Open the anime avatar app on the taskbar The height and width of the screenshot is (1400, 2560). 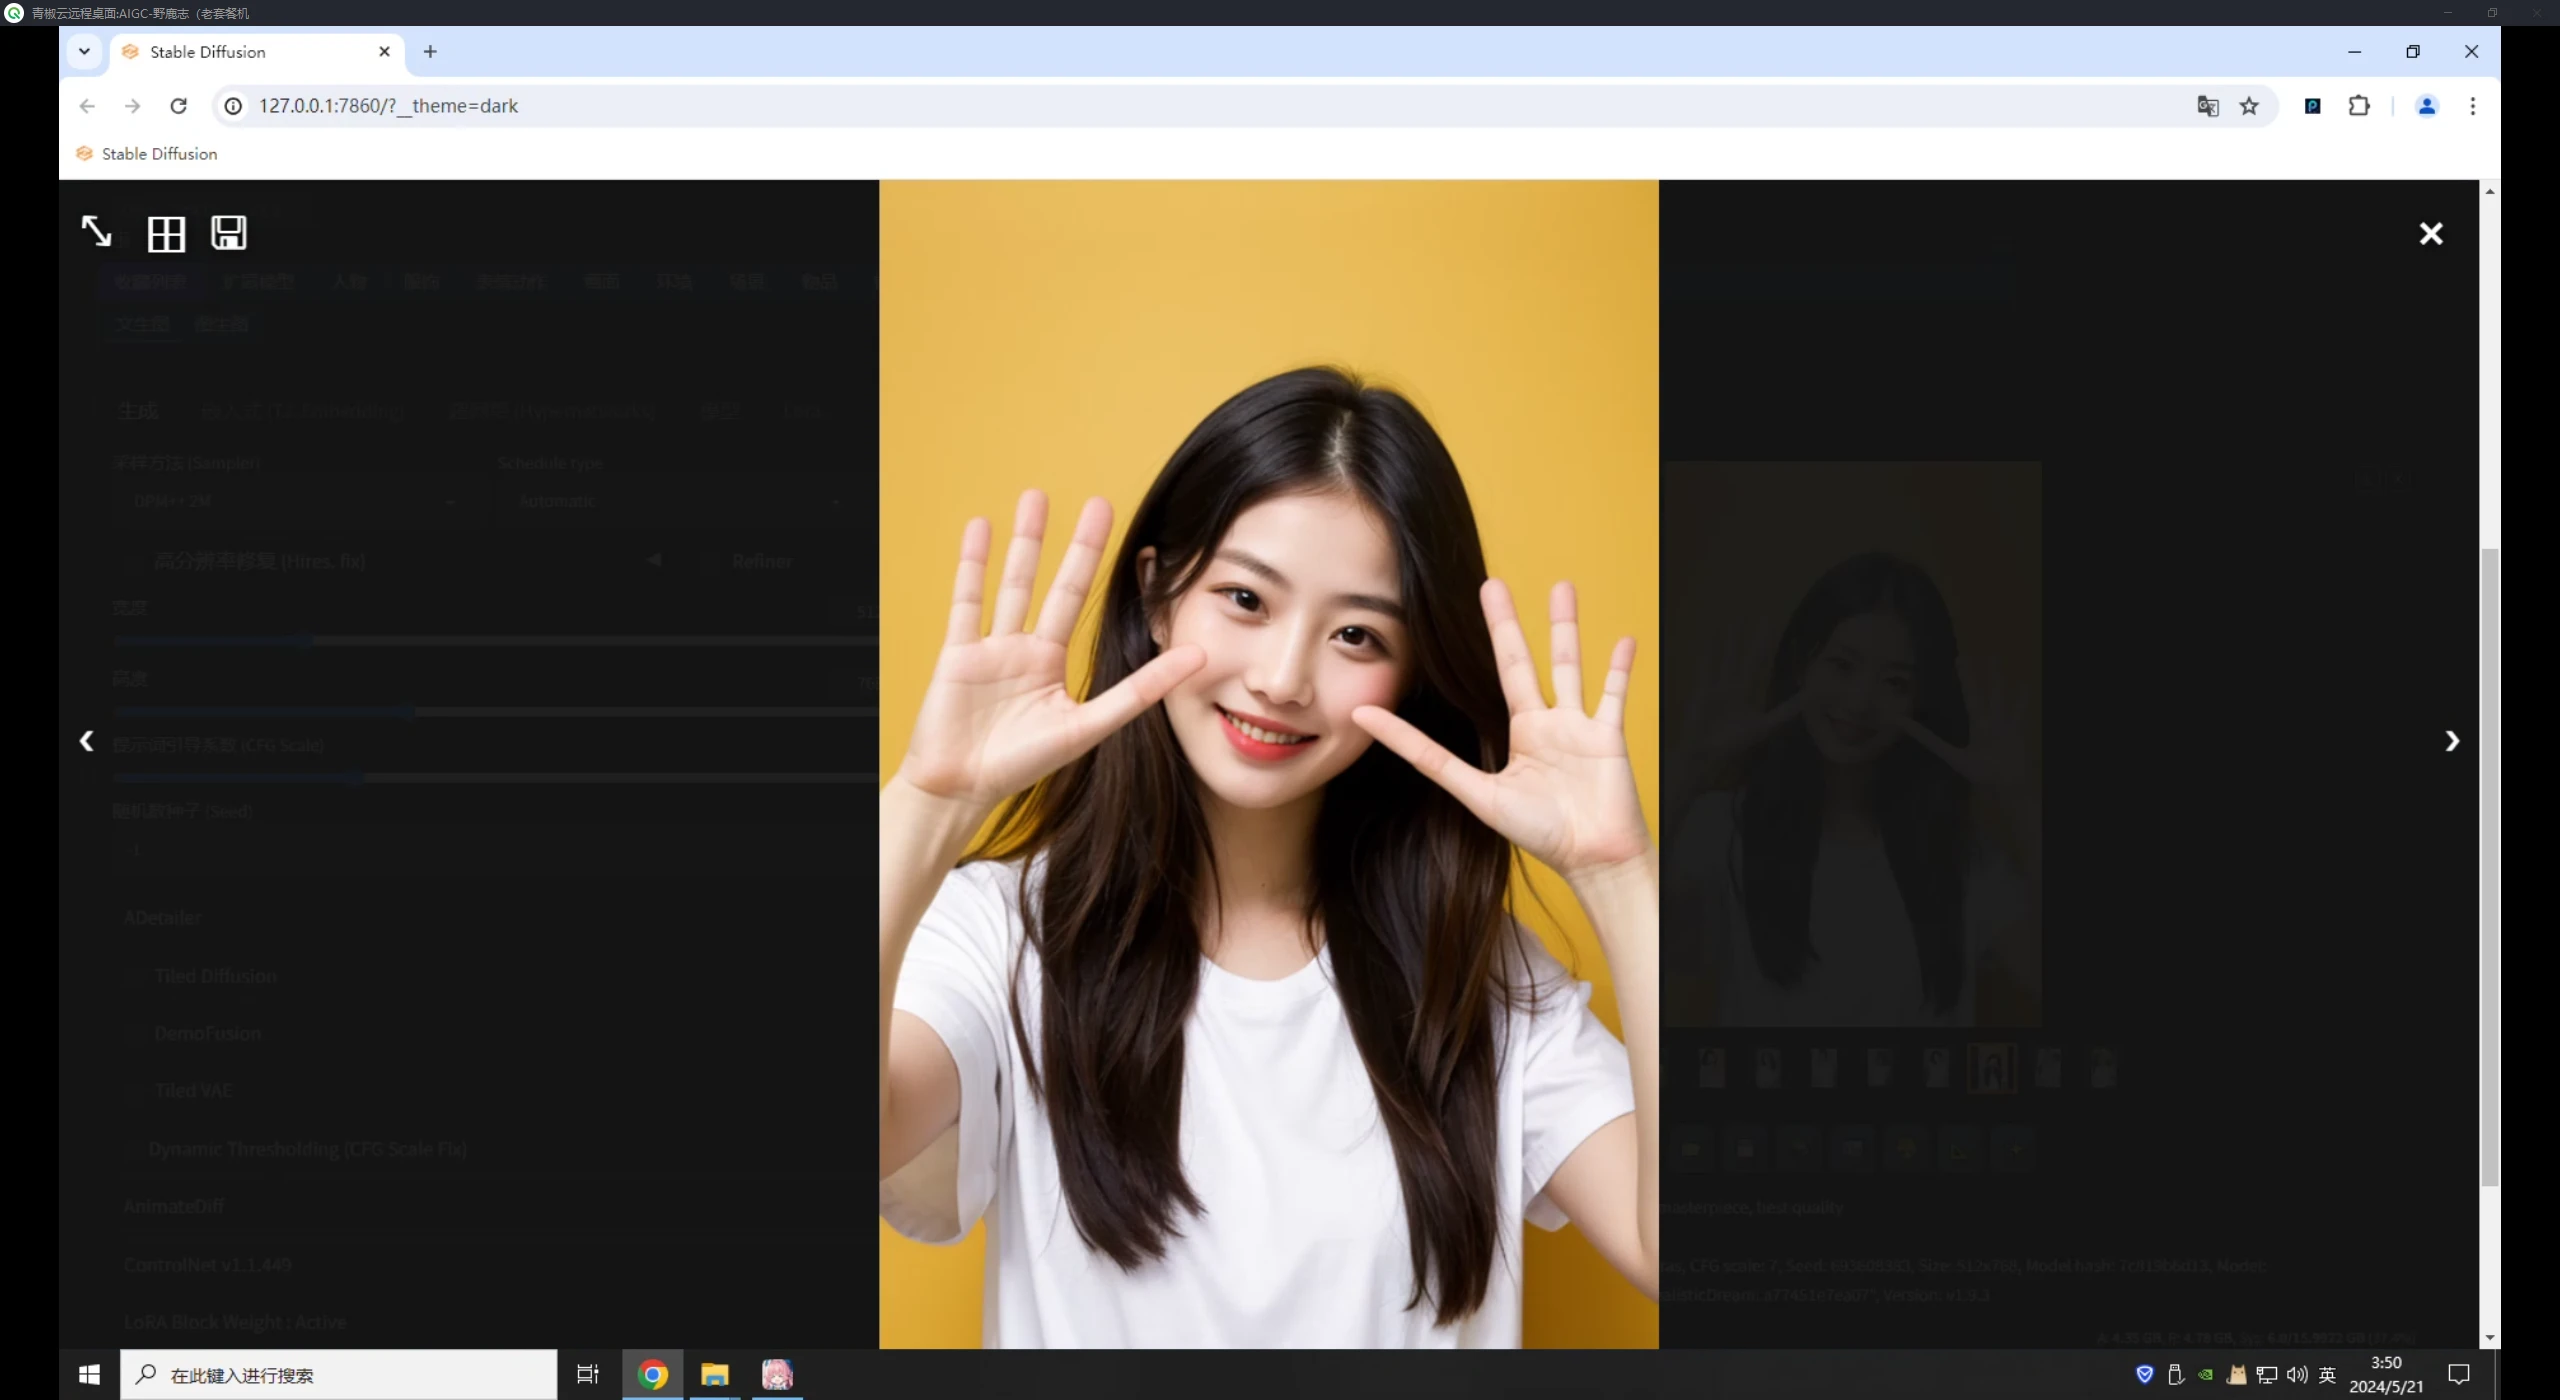(x=777, y=1375)
